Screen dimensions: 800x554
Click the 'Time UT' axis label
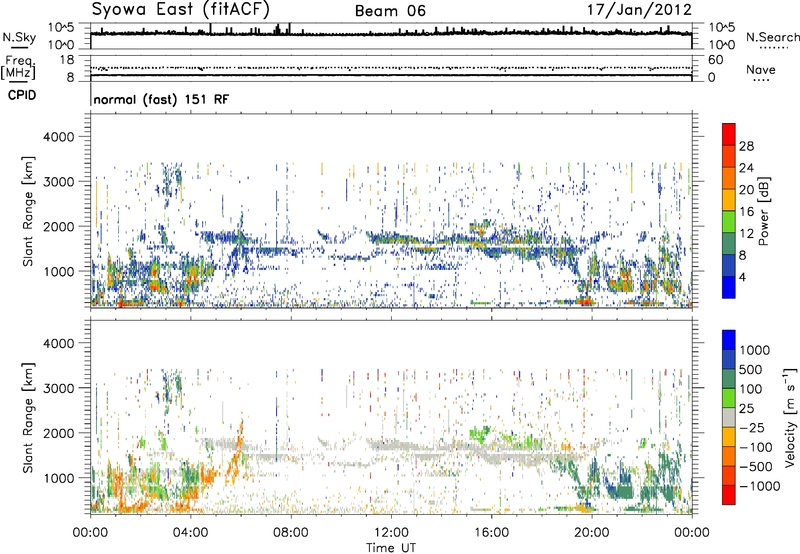point(391,548)
